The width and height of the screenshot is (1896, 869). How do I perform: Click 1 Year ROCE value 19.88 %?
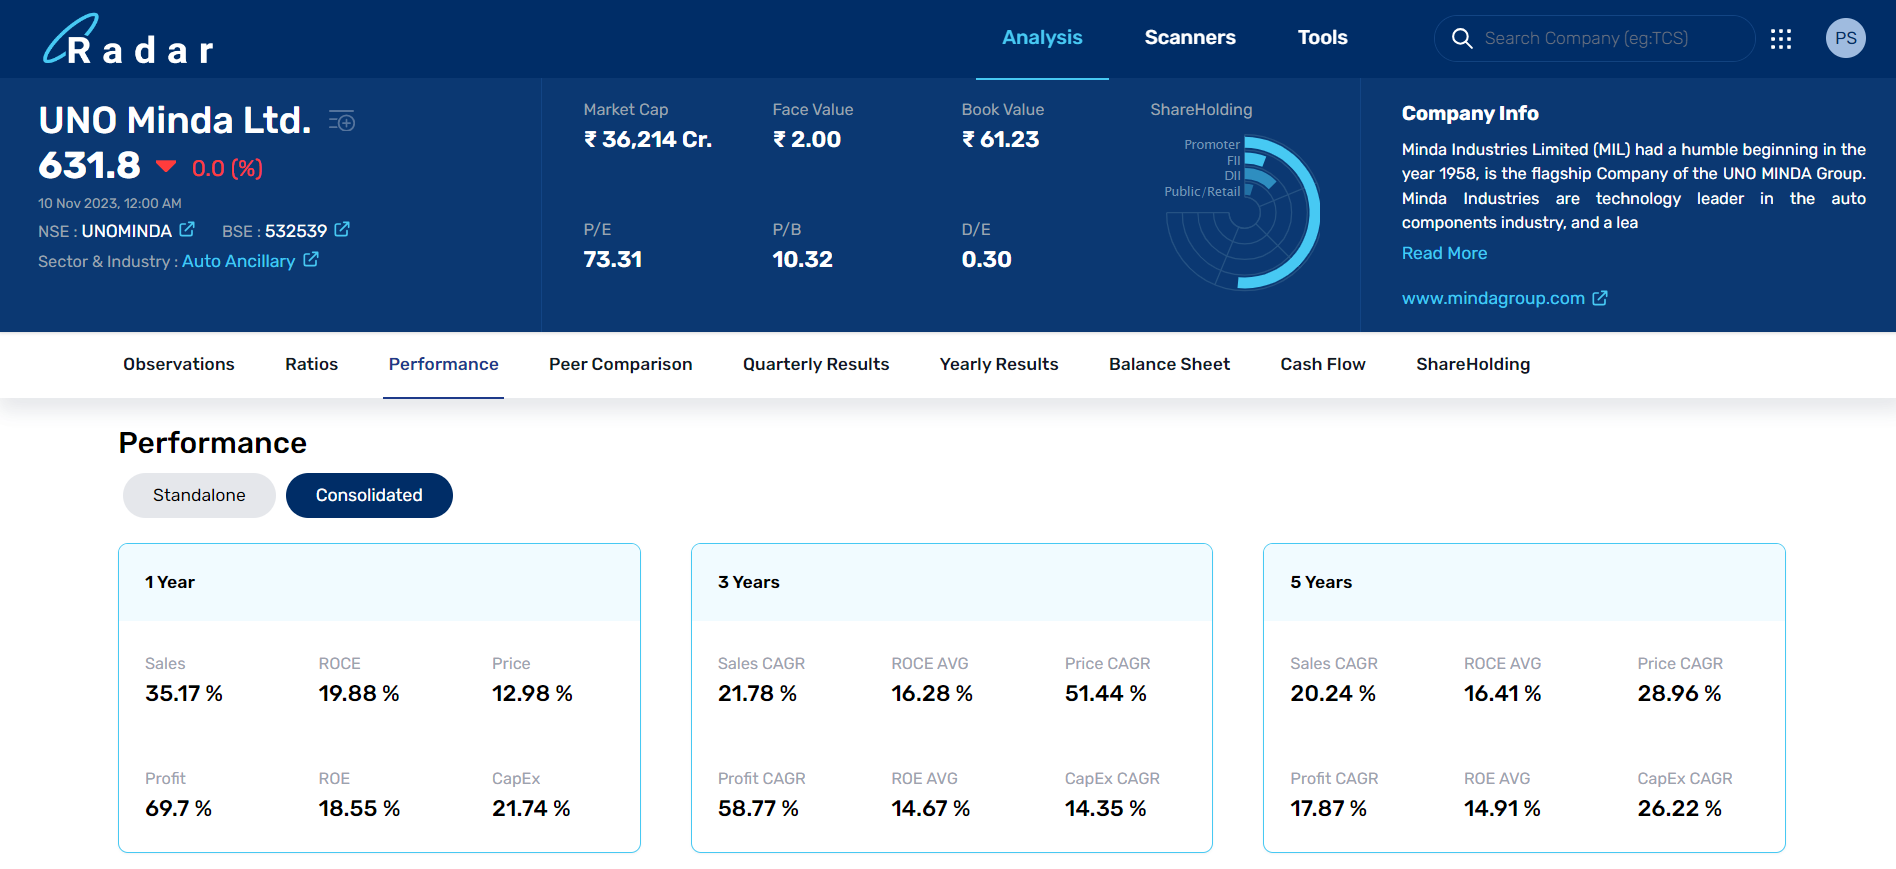tap(359, 693)
